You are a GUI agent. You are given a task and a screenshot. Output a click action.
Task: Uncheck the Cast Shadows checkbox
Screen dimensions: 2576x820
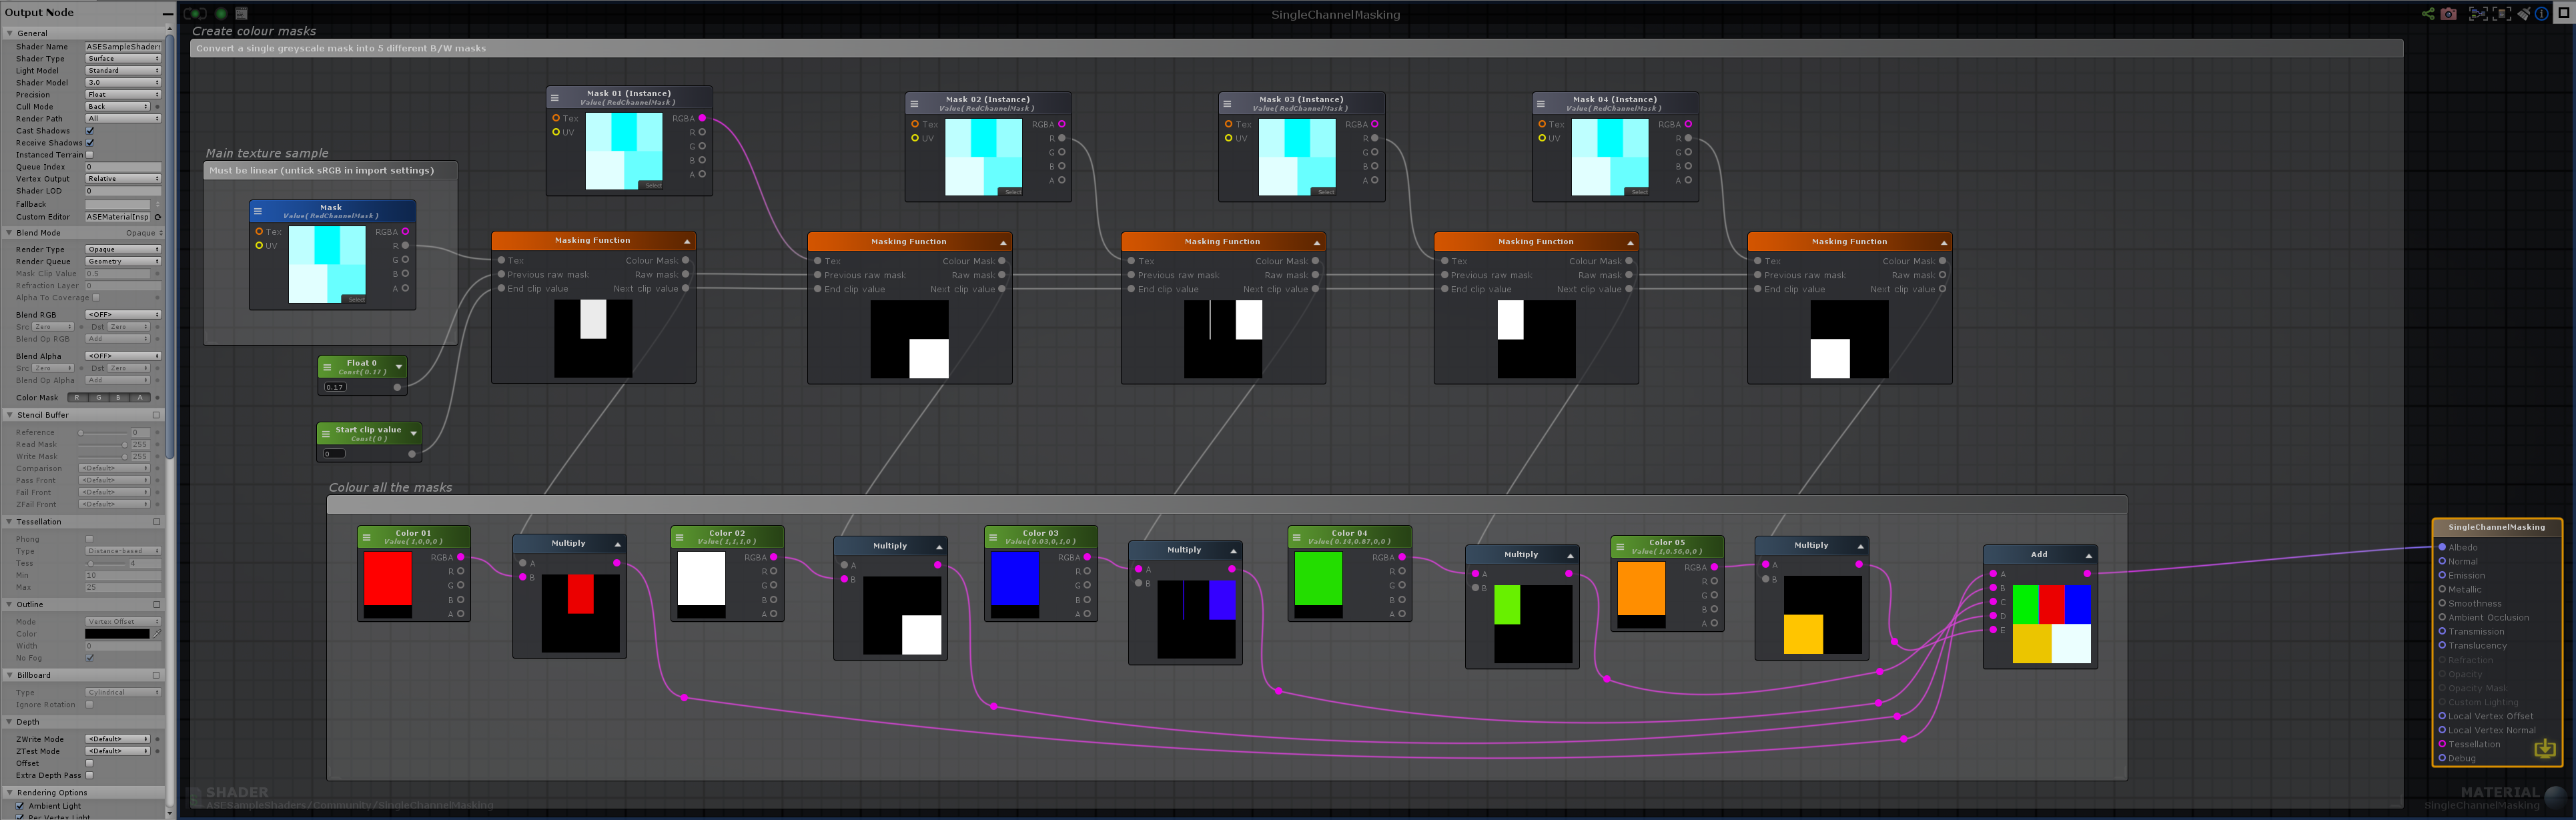(90, 131)
